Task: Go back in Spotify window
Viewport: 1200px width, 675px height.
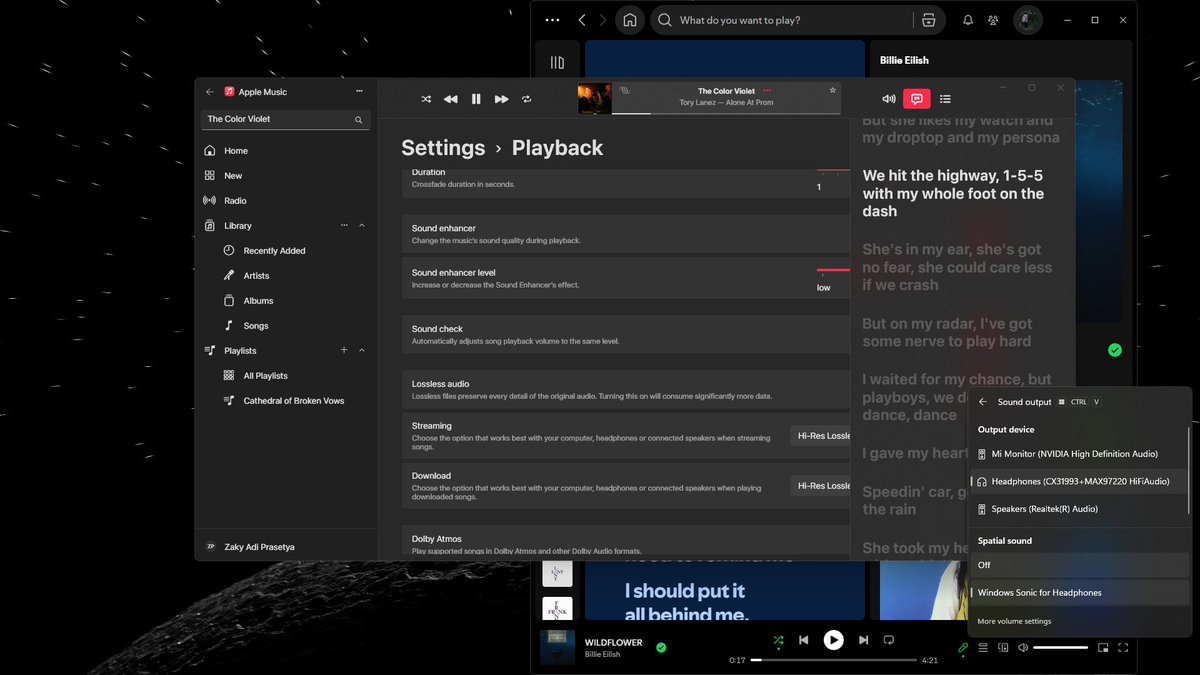Action: pos(582,20)
